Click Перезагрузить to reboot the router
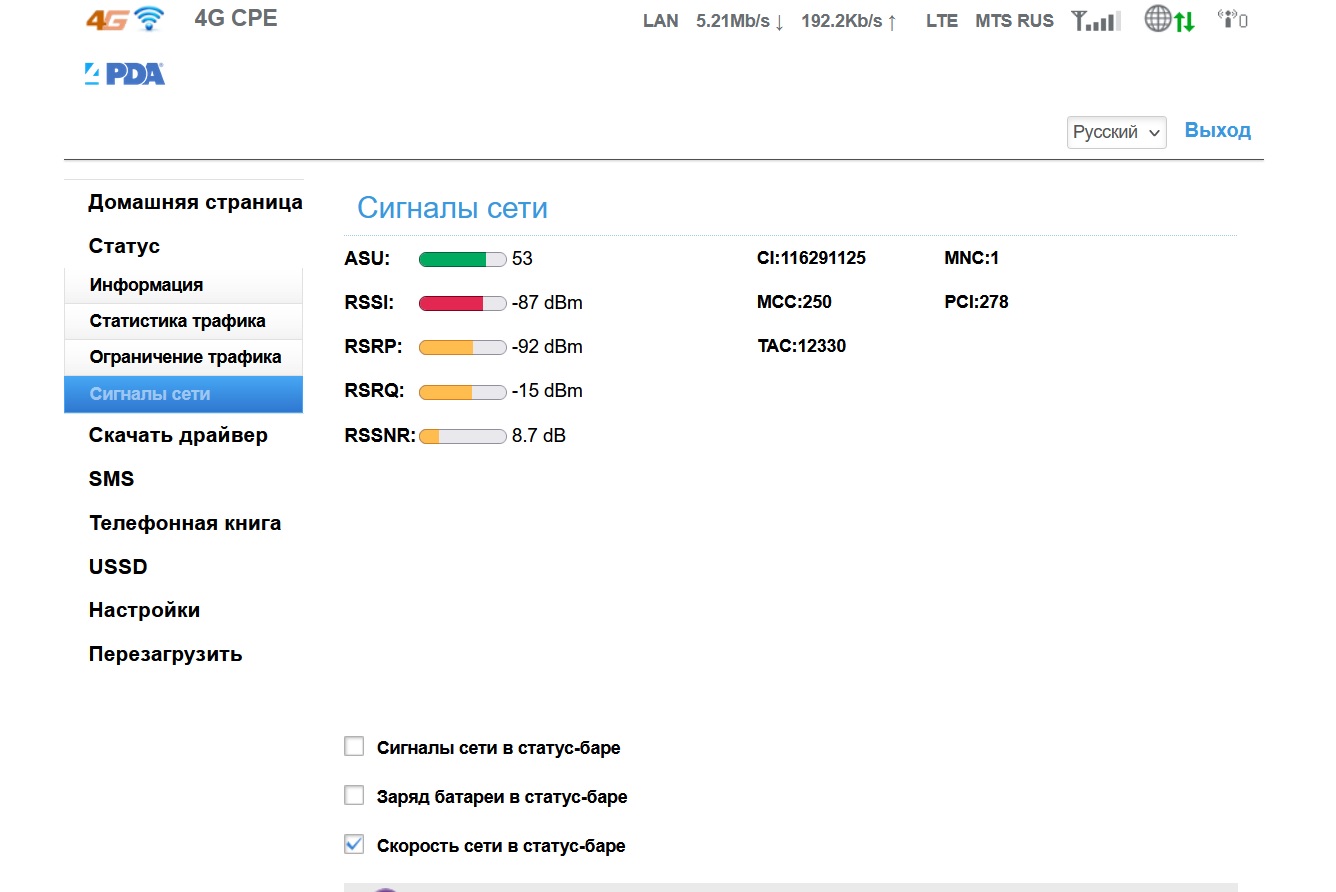Screen dimensions: 1336x892 pyautogui.click(x=165, y=655)
